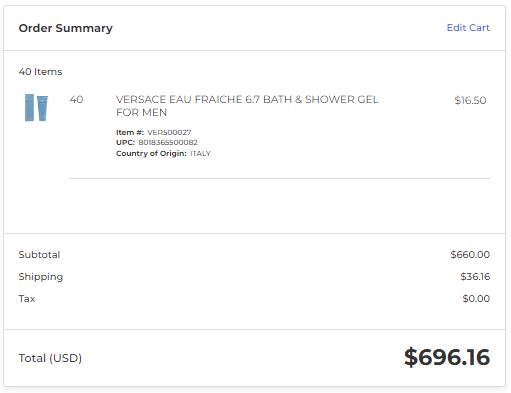Image resolution: width=511 pixels, height=393 pixels.
Task: Click the $36.16 shipping cost
Action: pos(475,277)
